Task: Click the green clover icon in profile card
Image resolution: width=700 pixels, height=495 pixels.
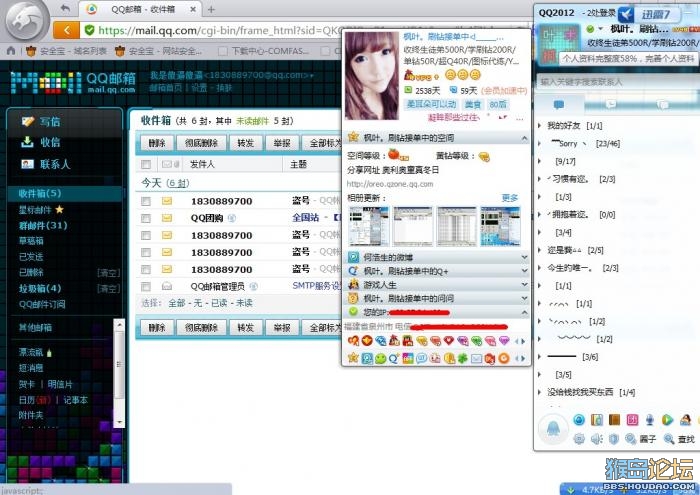Action: [x=463, y=358]
